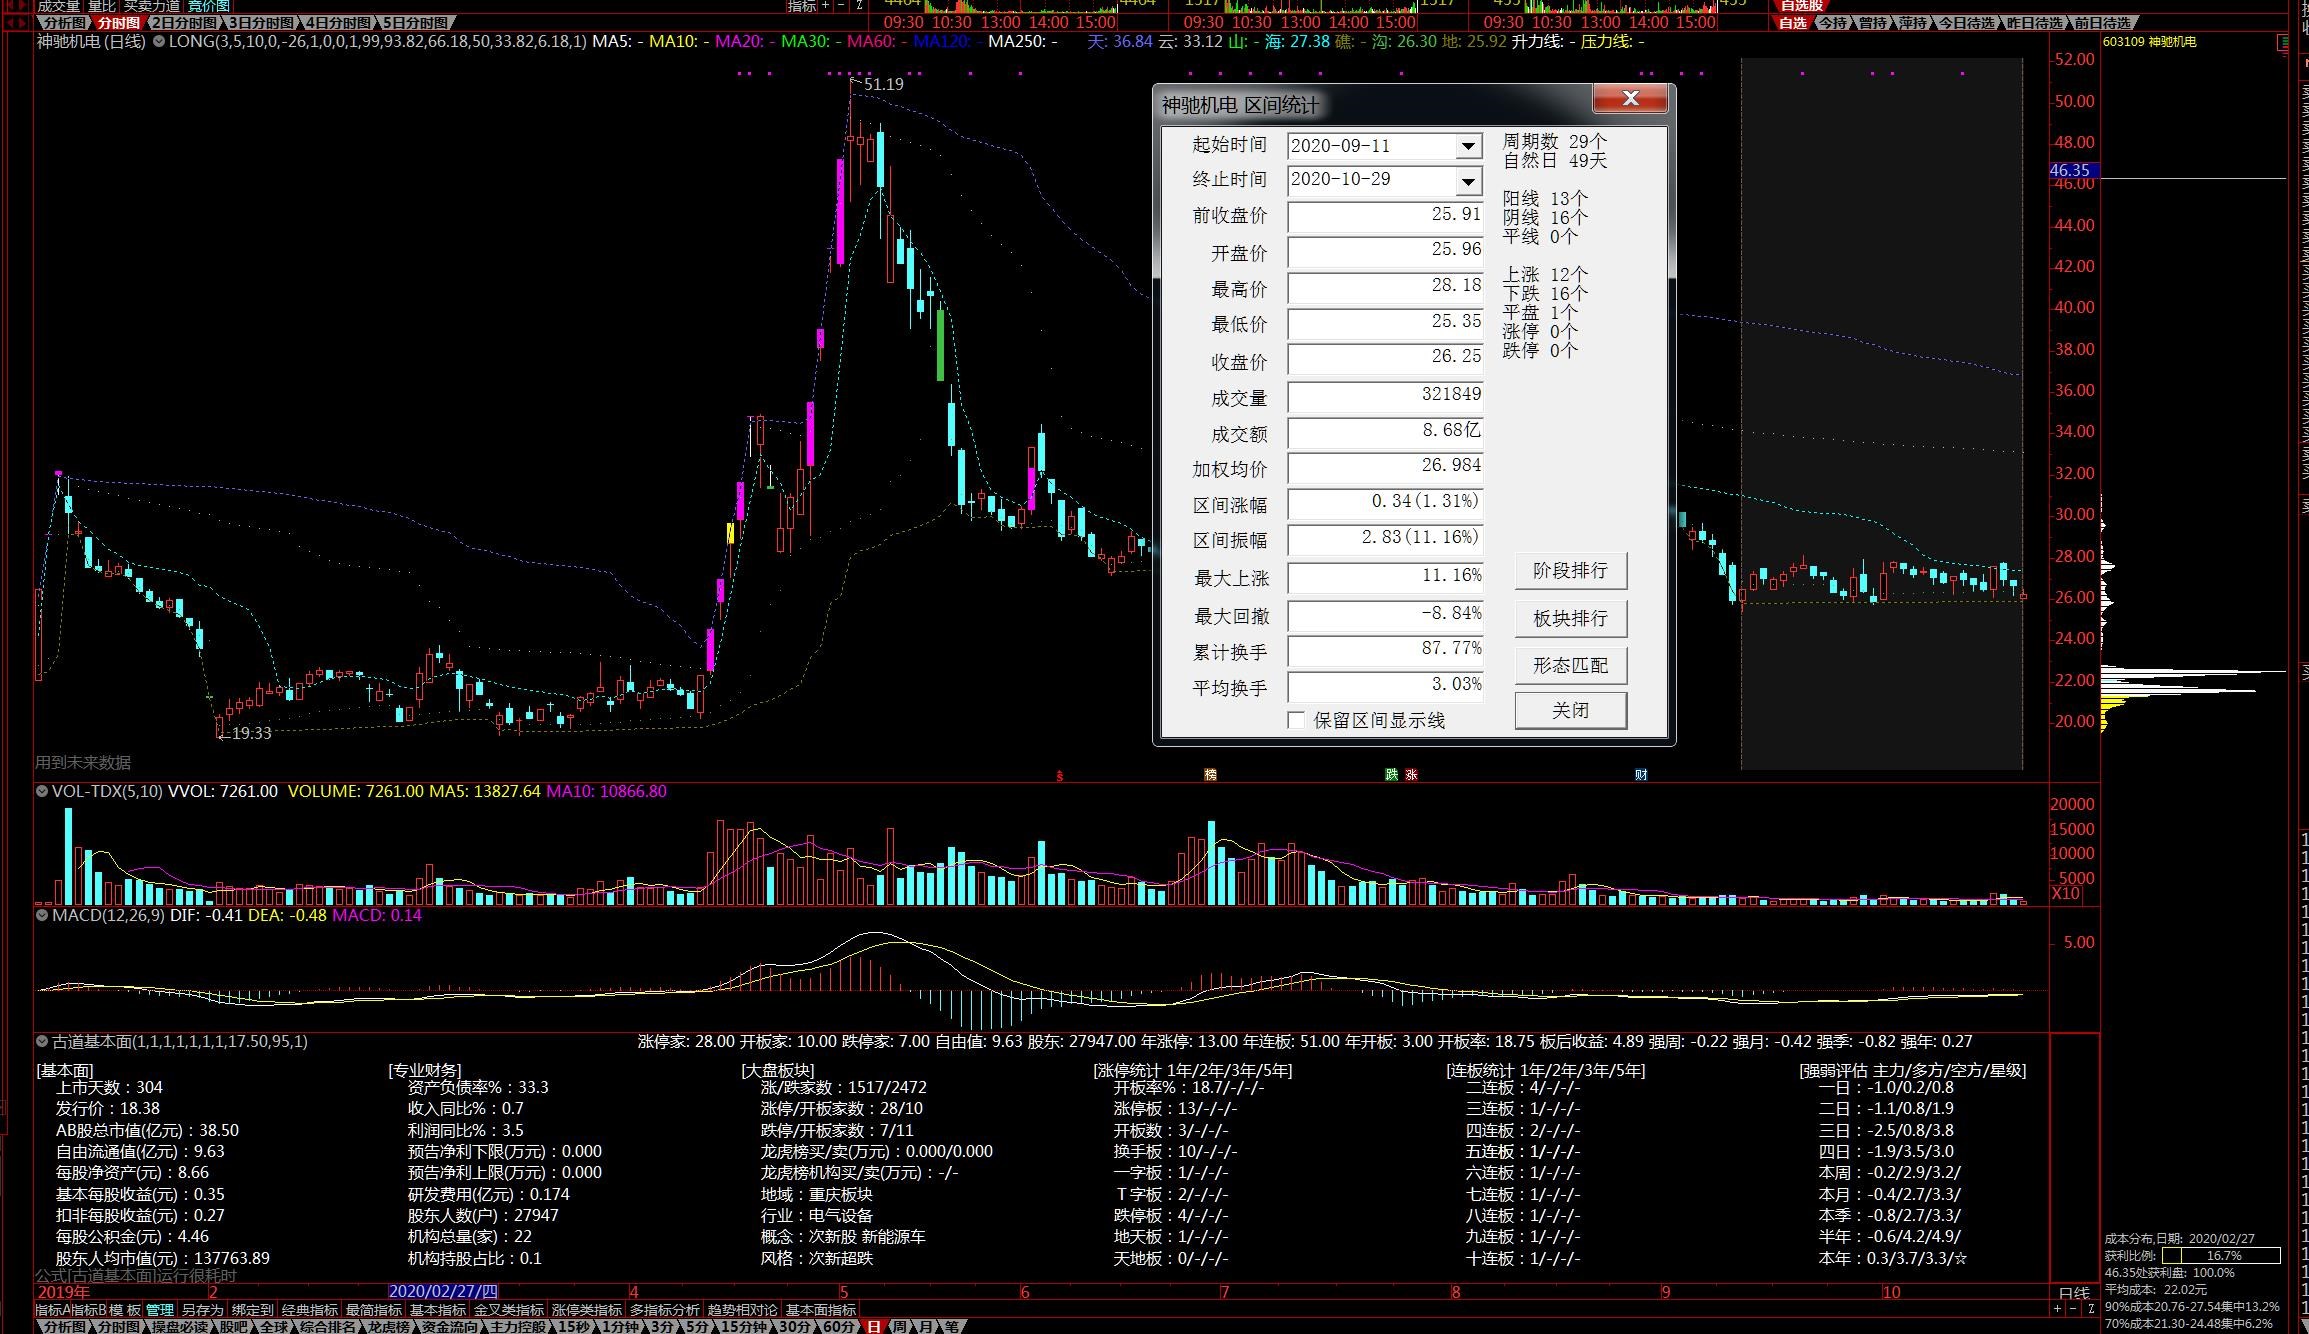Click 另存为 in indicator toolbar
Viewport: 2309px width, 1334px height.
click(x=202, y=1309)
